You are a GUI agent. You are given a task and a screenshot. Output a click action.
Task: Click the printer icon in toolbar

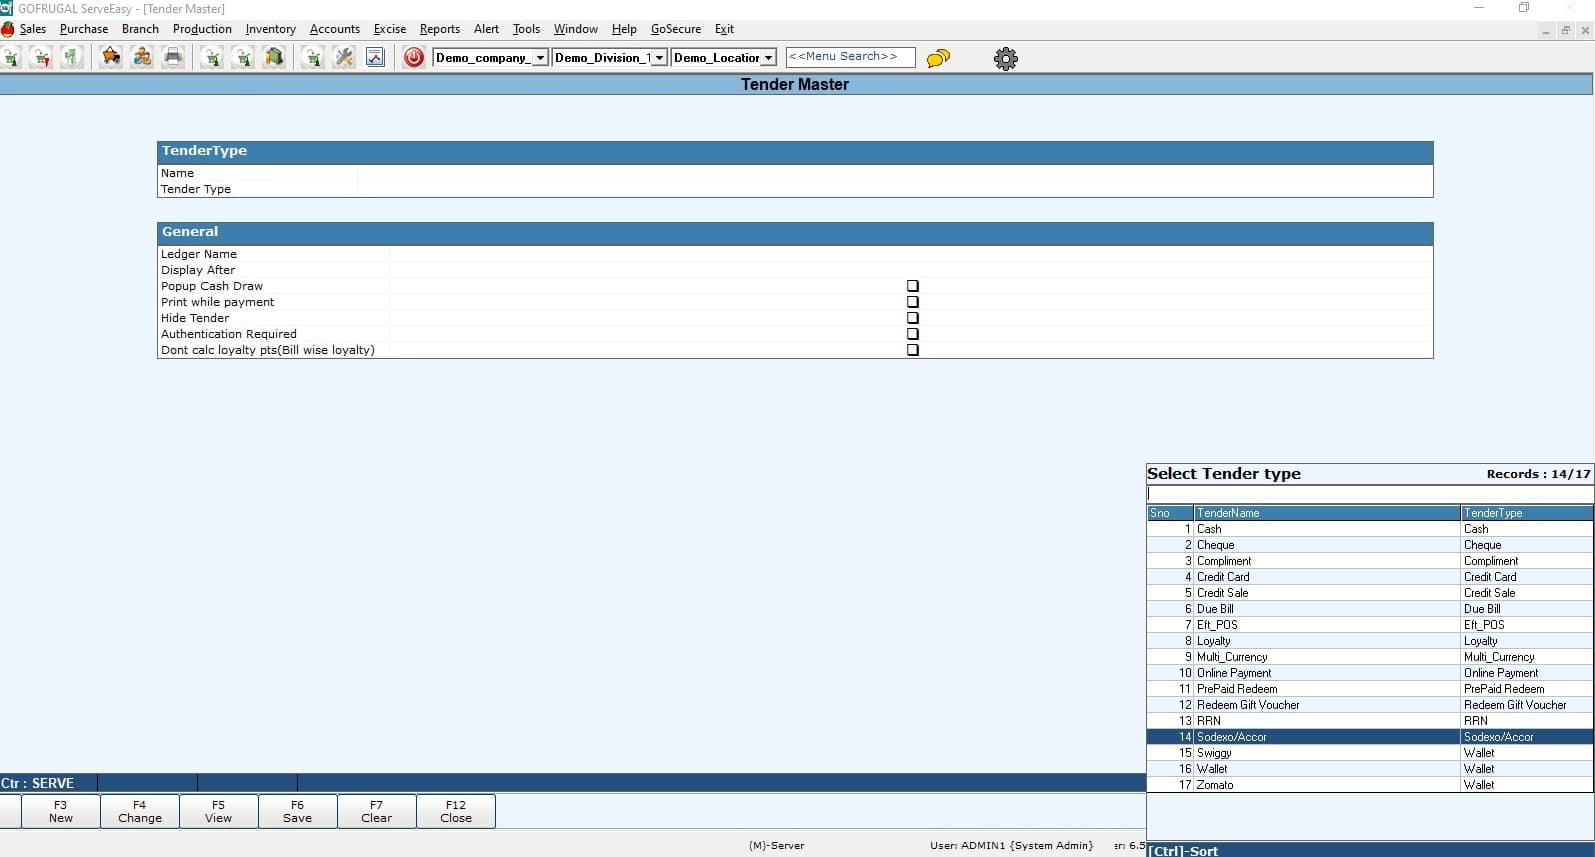pyautogui.click(x=173, y=58)
